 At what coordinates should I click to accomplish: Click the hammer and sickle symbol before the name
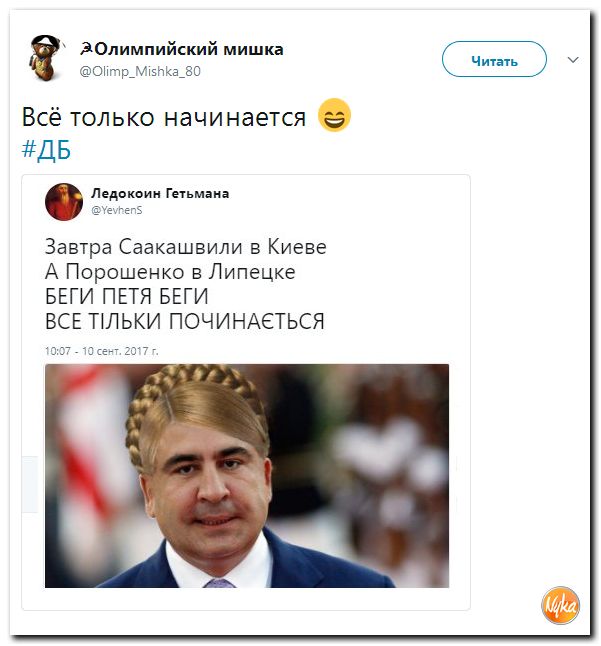86,49
